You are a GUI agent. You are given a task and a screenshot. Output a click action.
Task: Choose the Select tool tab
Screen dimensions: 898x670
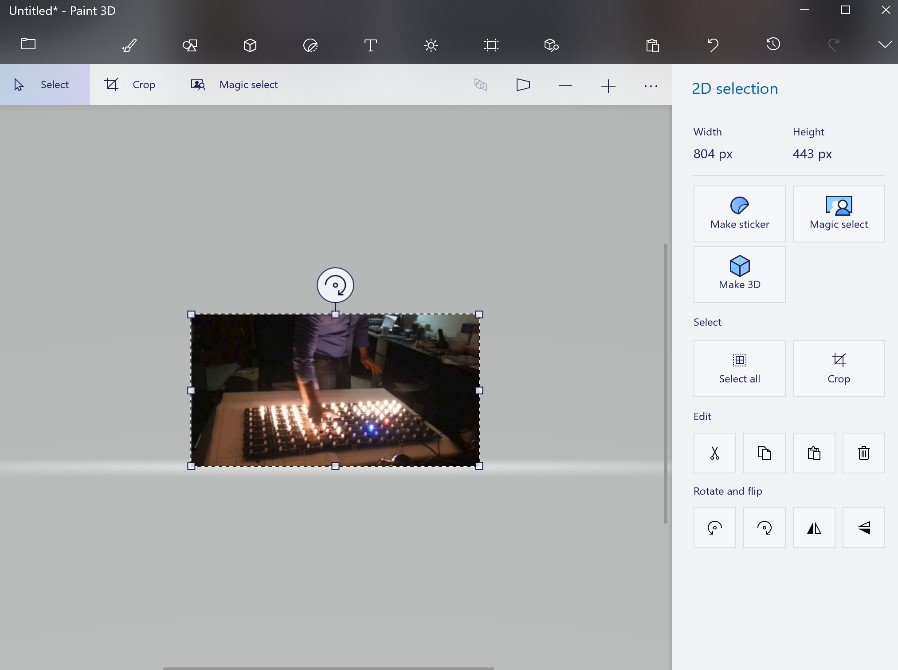point(45,85)
